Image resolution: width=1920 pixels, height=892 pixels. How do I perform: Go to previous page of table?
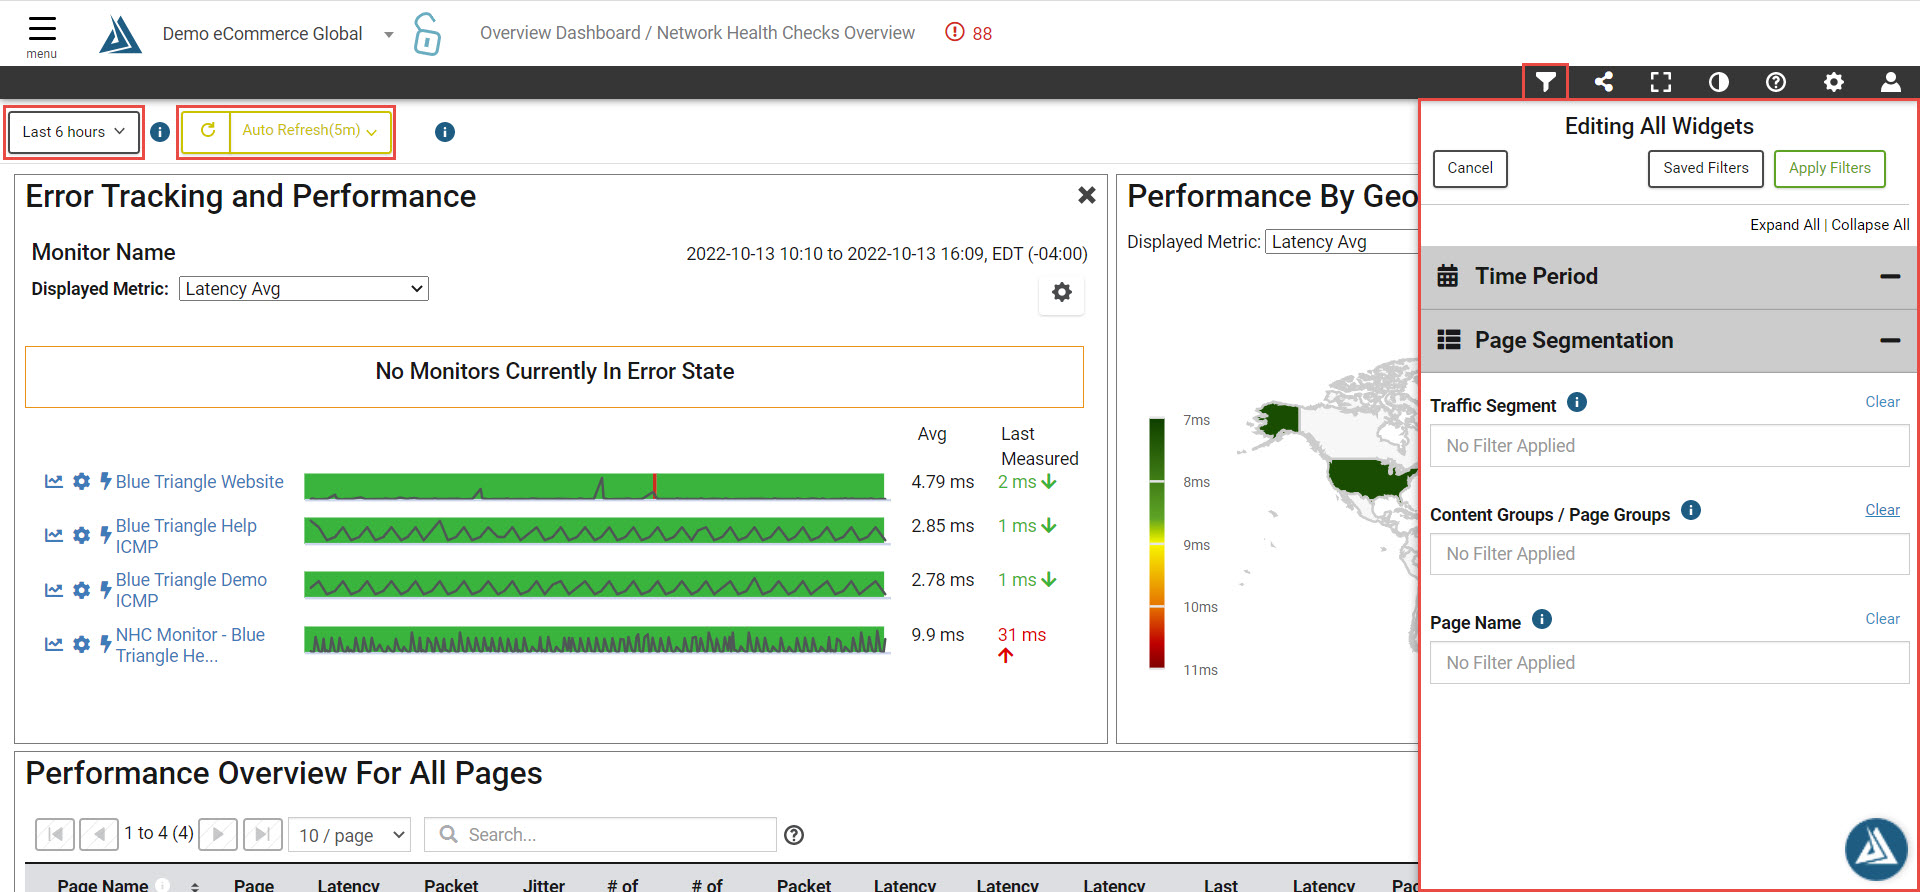pos(99,834)
